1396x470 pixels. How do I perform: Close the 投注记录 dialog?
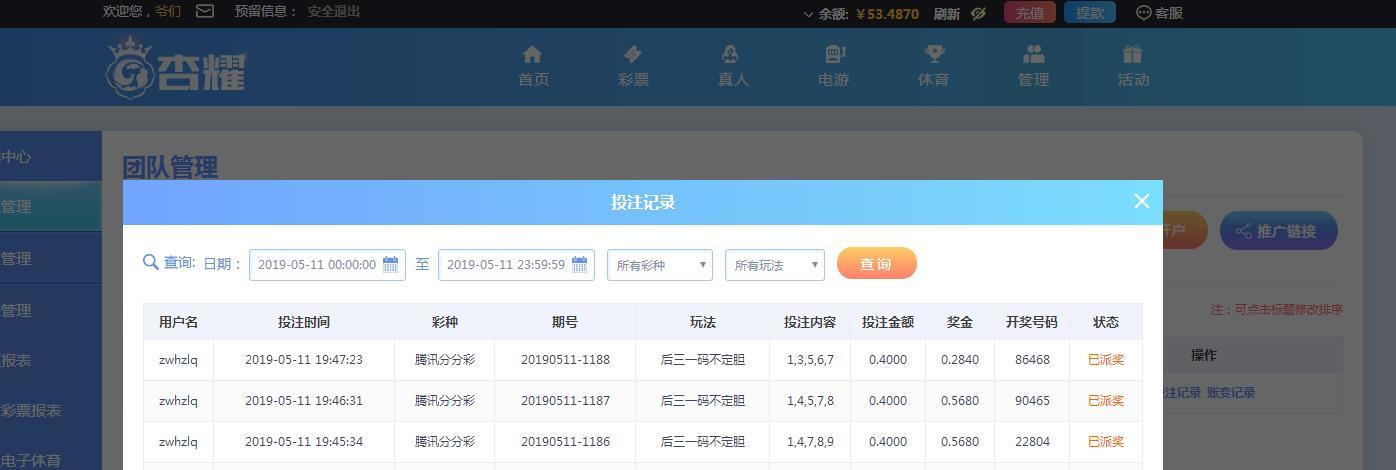click(1141, 201)
